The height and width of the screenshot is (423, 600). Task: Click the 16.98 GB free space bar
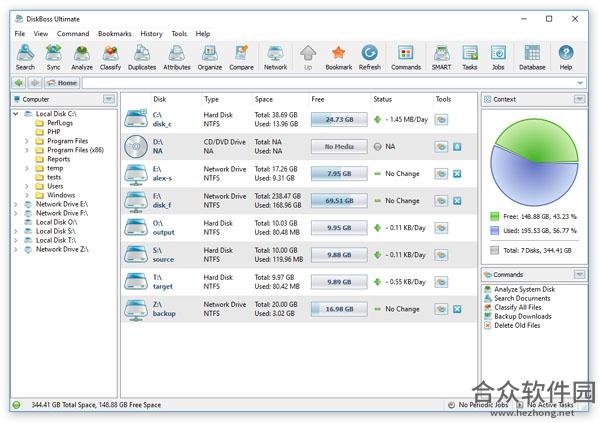(339, 309)
